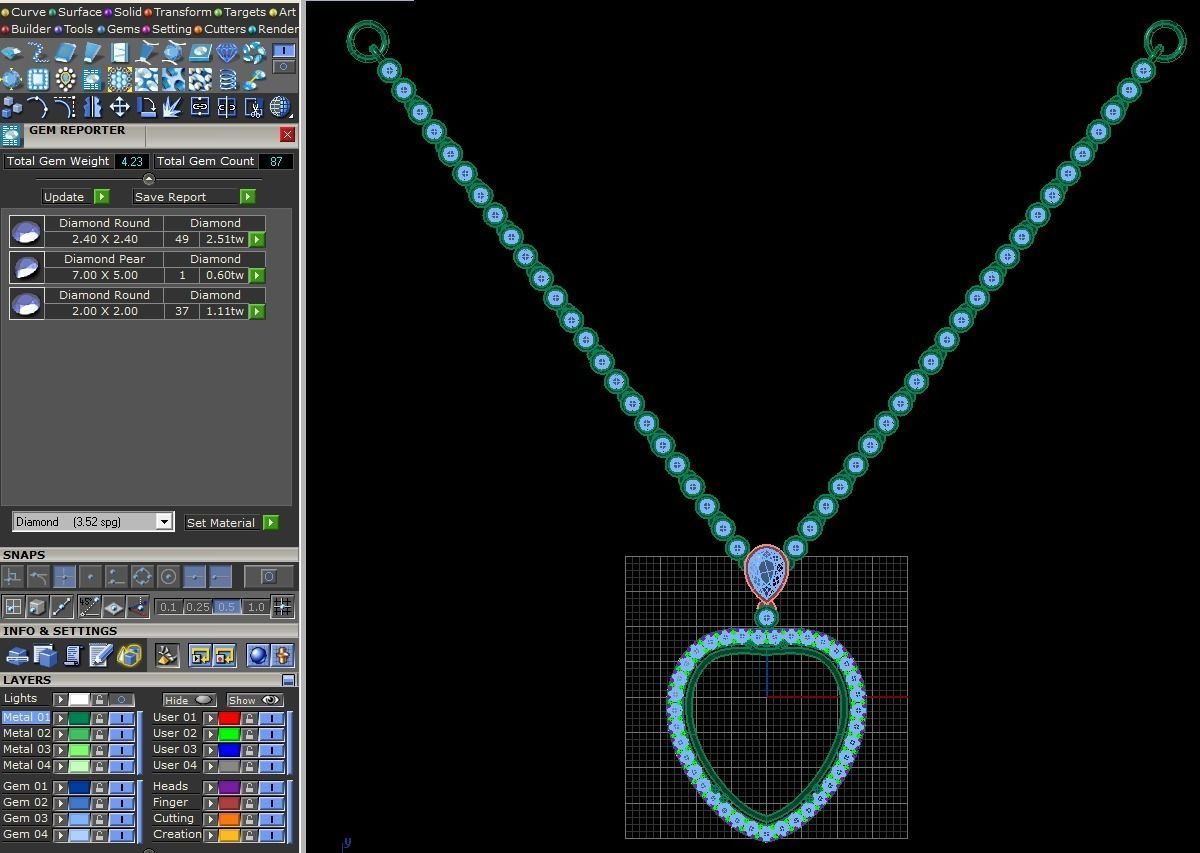The image size is (1200, 853).
Task: Expand the Gem 03 layer arrow
Action: coord(60,819)
